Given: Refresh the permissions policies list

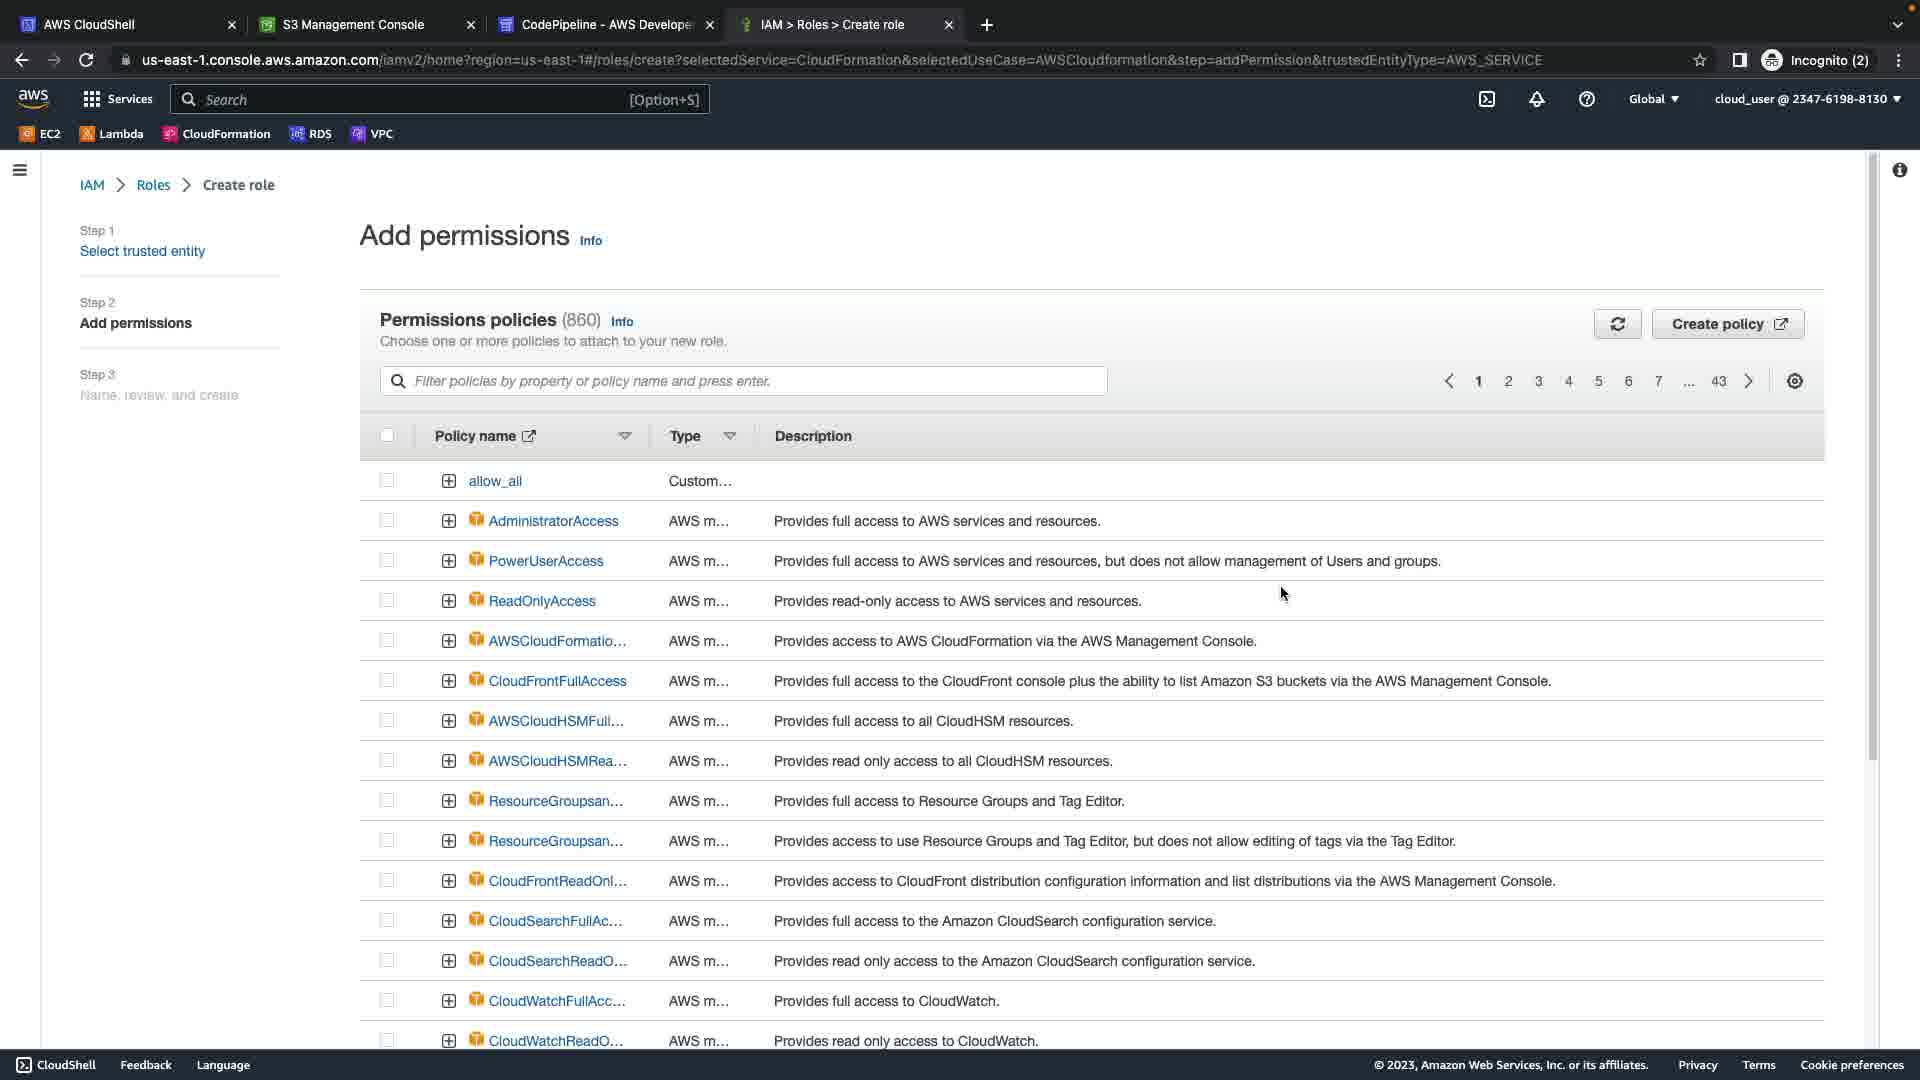Looking at the screenshot, I should pos(1617,324).
